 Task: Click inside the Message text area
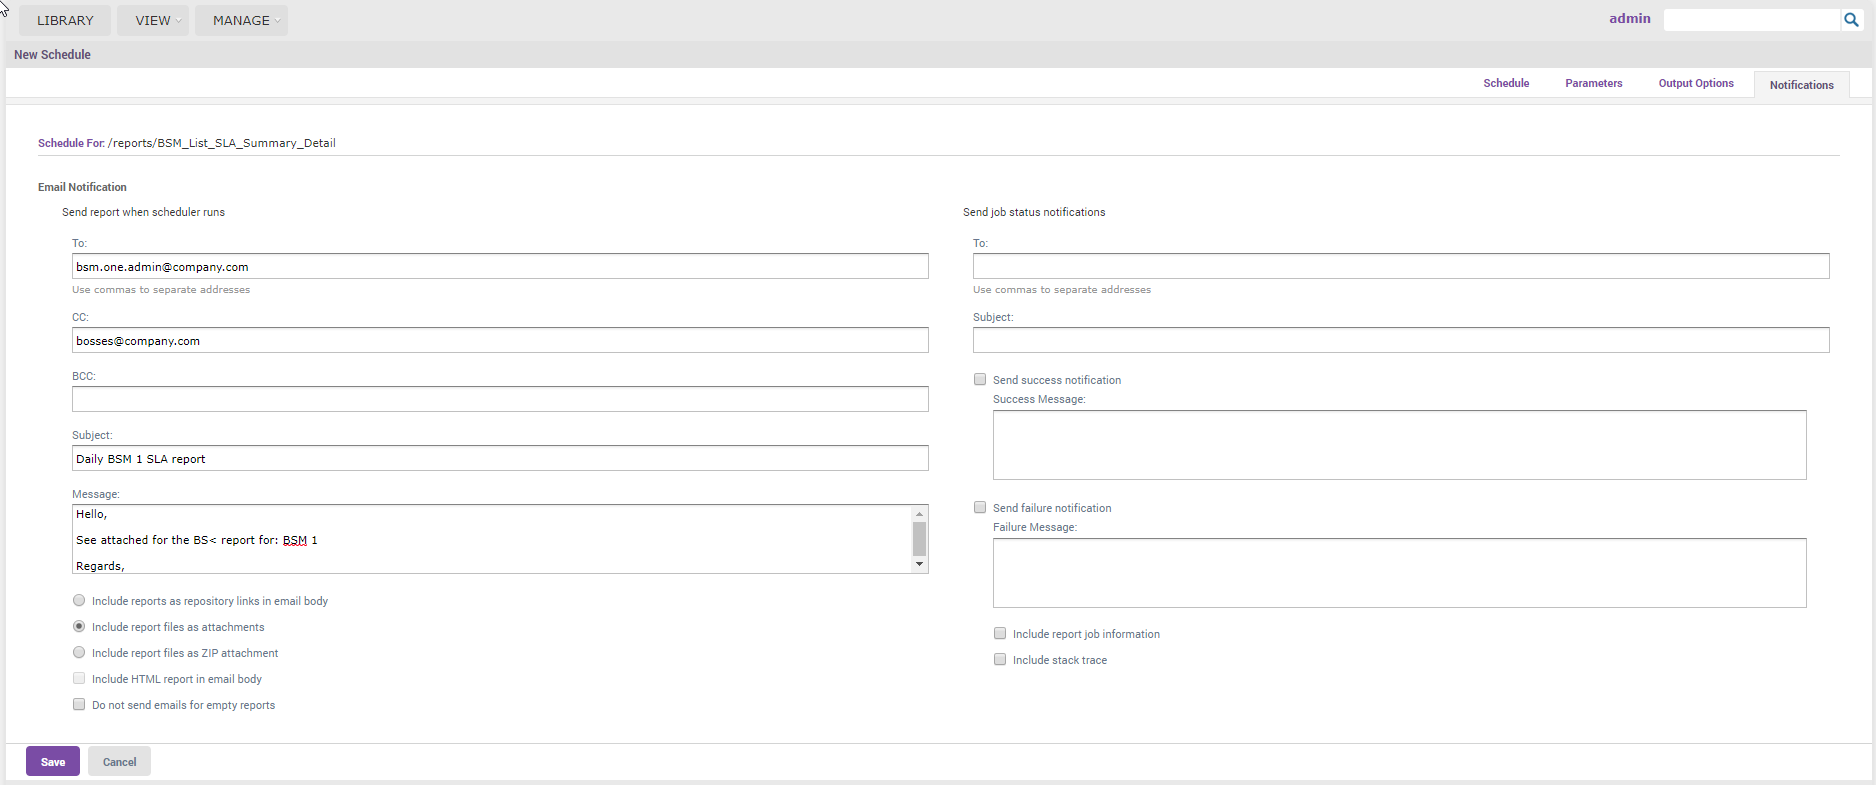click(492, 539)
